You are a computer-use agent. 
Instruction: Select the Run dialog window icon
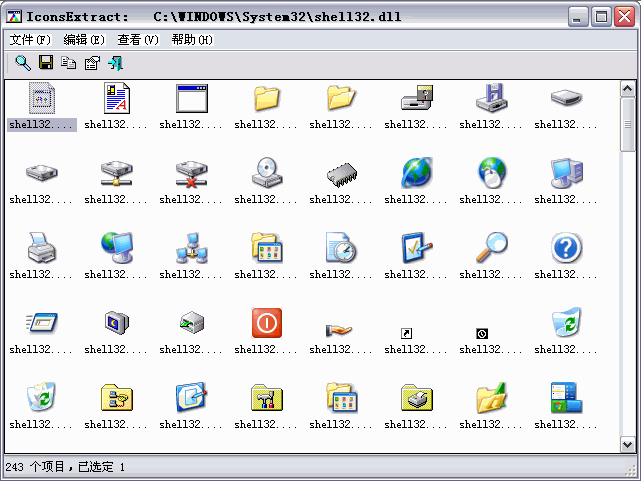tap(42, 322)
